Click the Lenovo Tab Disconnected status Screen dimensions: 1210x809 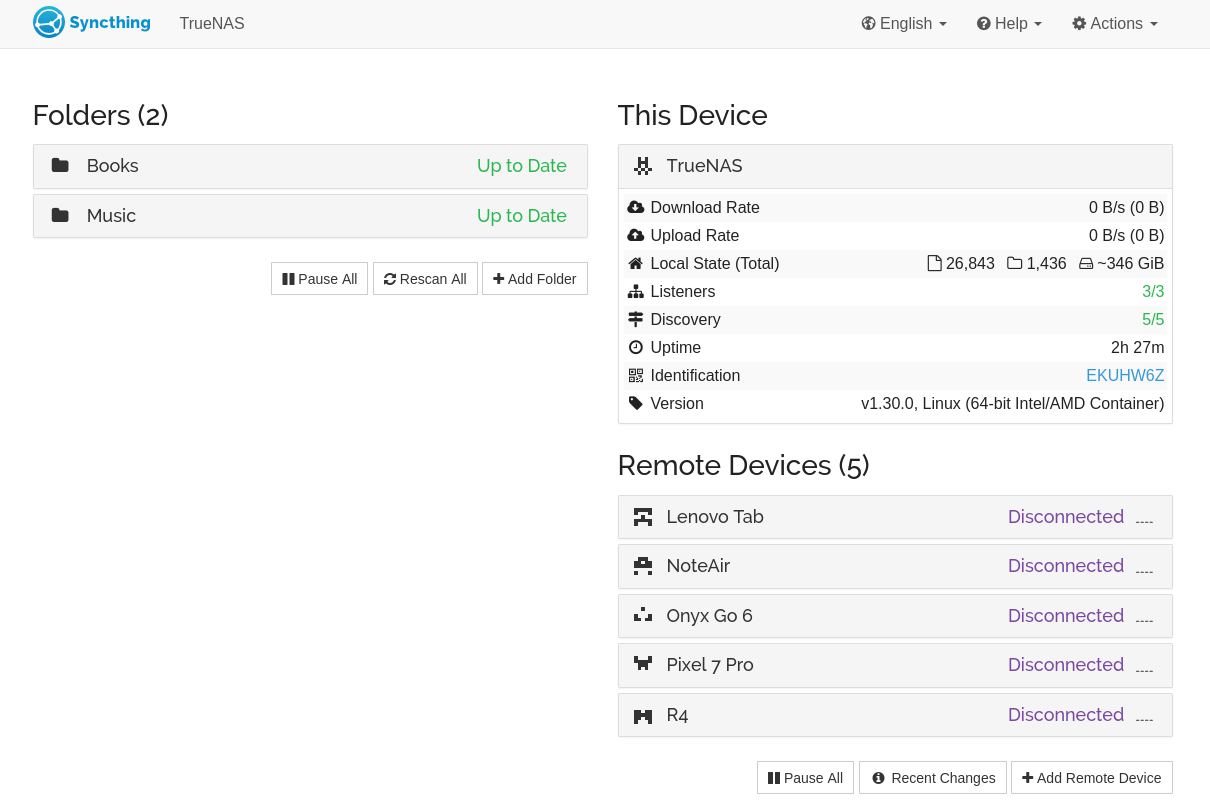1066,517
